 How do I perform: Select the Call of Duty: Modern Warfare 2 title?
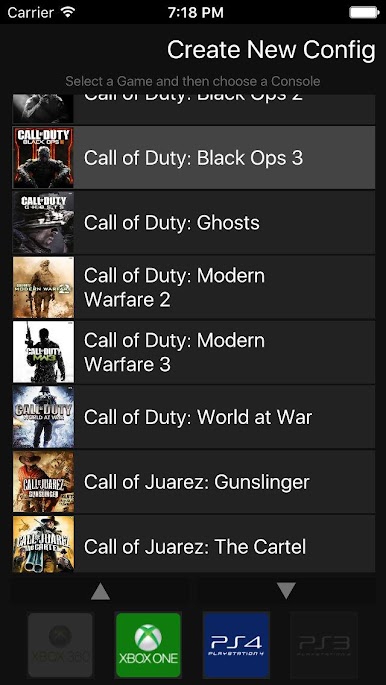tap(174, 288)
